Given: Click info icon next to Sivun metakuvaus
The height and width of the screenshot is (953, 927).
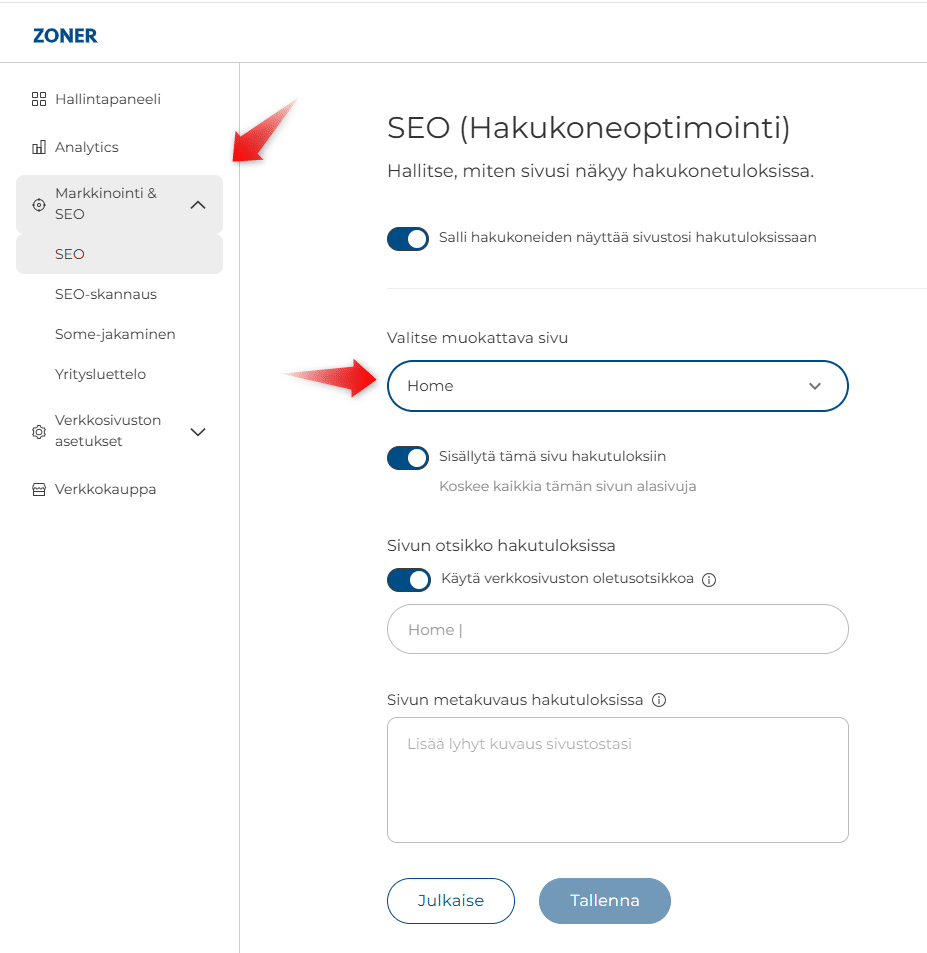Looking at the screenshot, I should [x=658, y=700].
